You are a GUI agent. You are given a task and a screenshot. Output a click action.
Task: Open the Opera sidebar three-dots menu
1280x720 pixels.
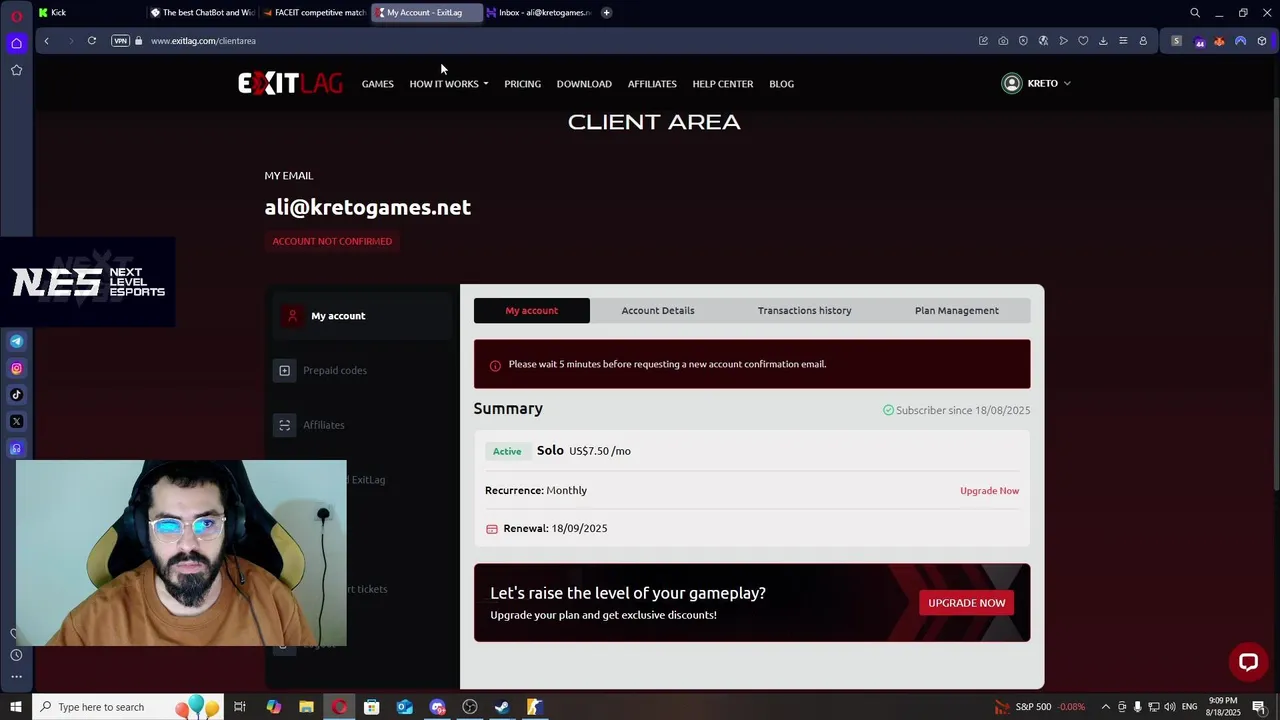[16, 677]
